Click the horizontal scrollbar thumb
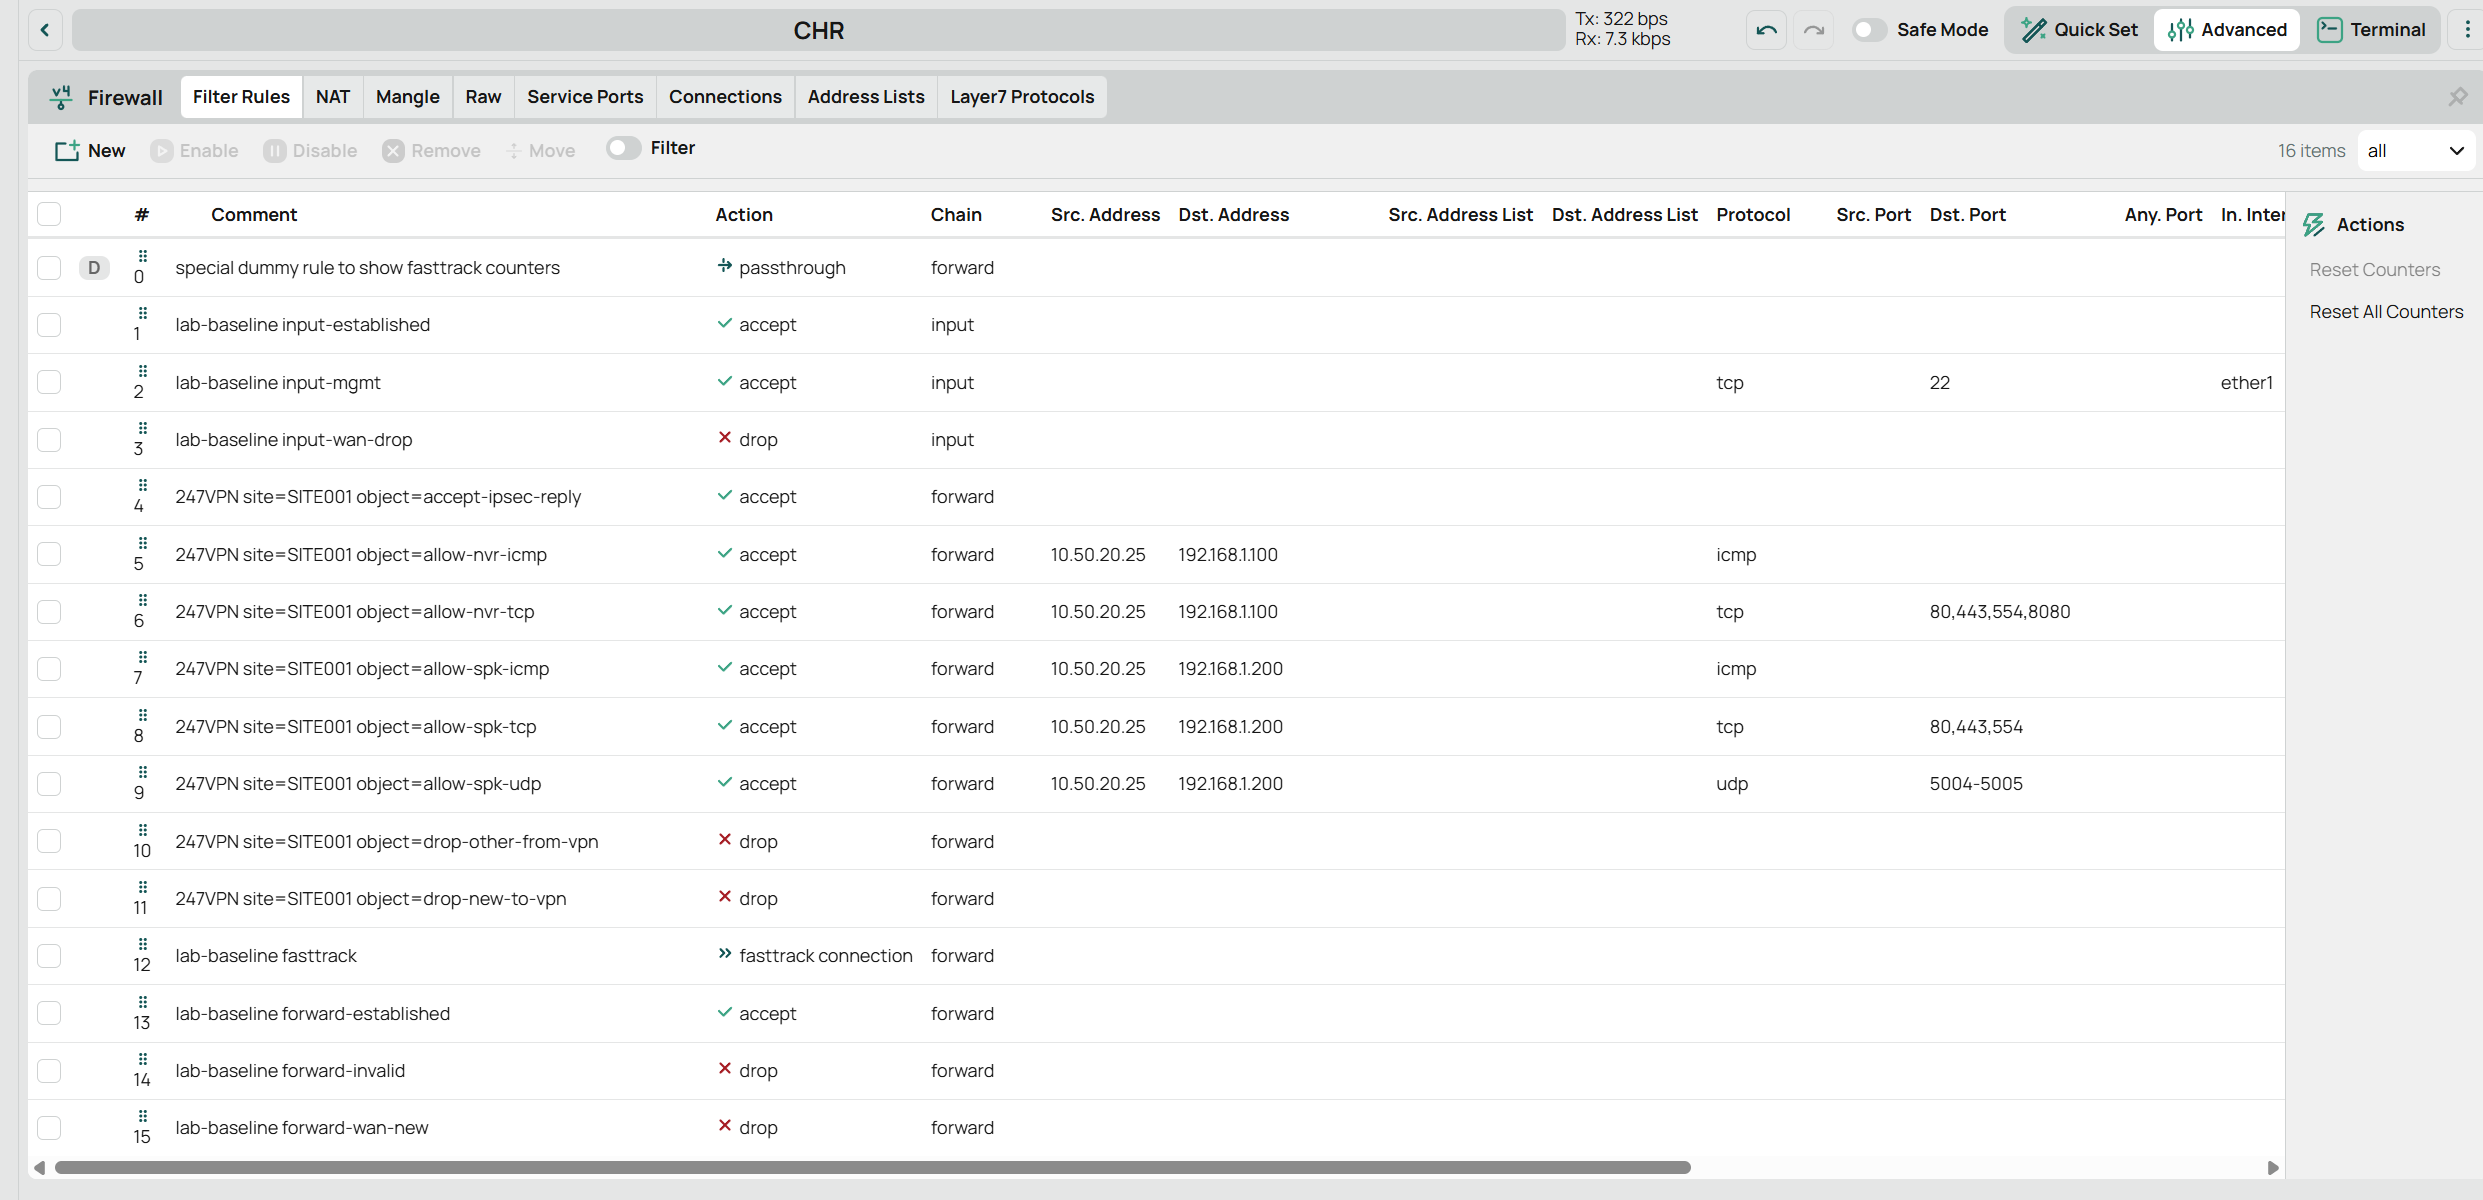The width and height of the screenshot is (2483, 1200). (872, 1168)
